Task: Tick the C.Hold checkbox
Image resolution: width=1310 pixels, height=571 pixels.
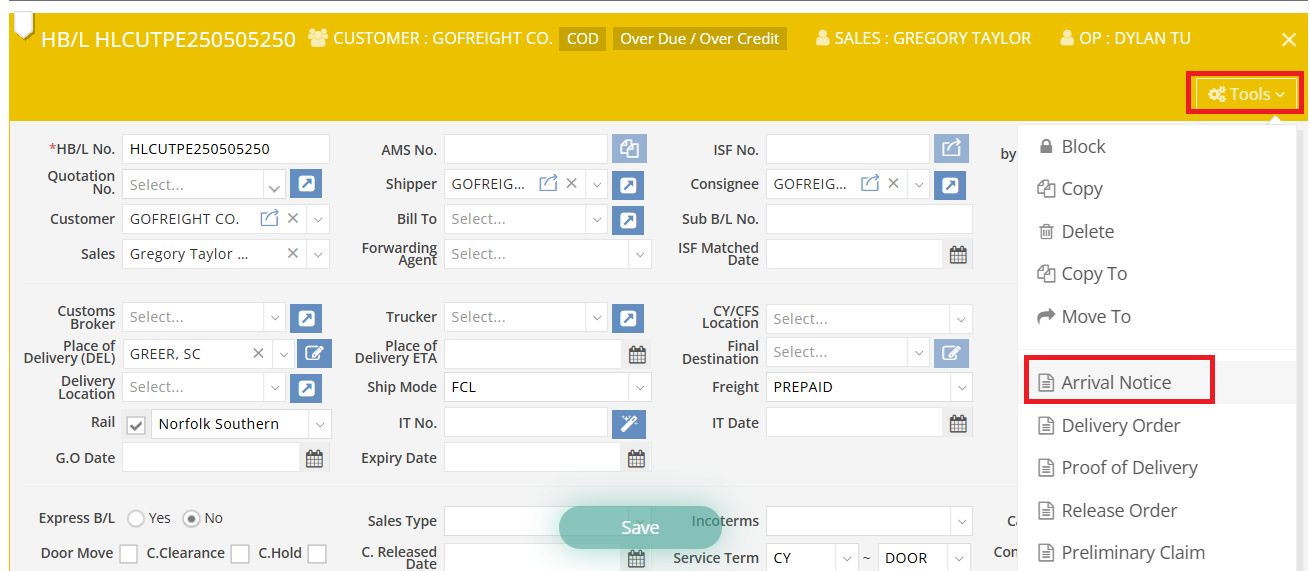Action: click(x=317, y=554)
